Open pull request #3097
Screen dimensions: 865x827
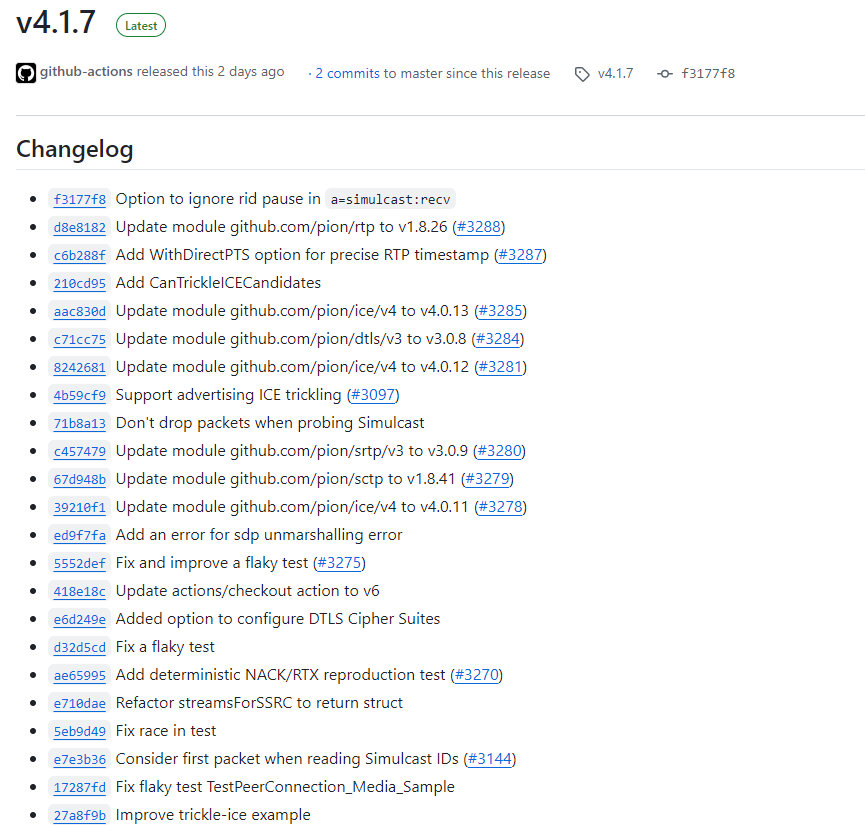coord(373,395)
